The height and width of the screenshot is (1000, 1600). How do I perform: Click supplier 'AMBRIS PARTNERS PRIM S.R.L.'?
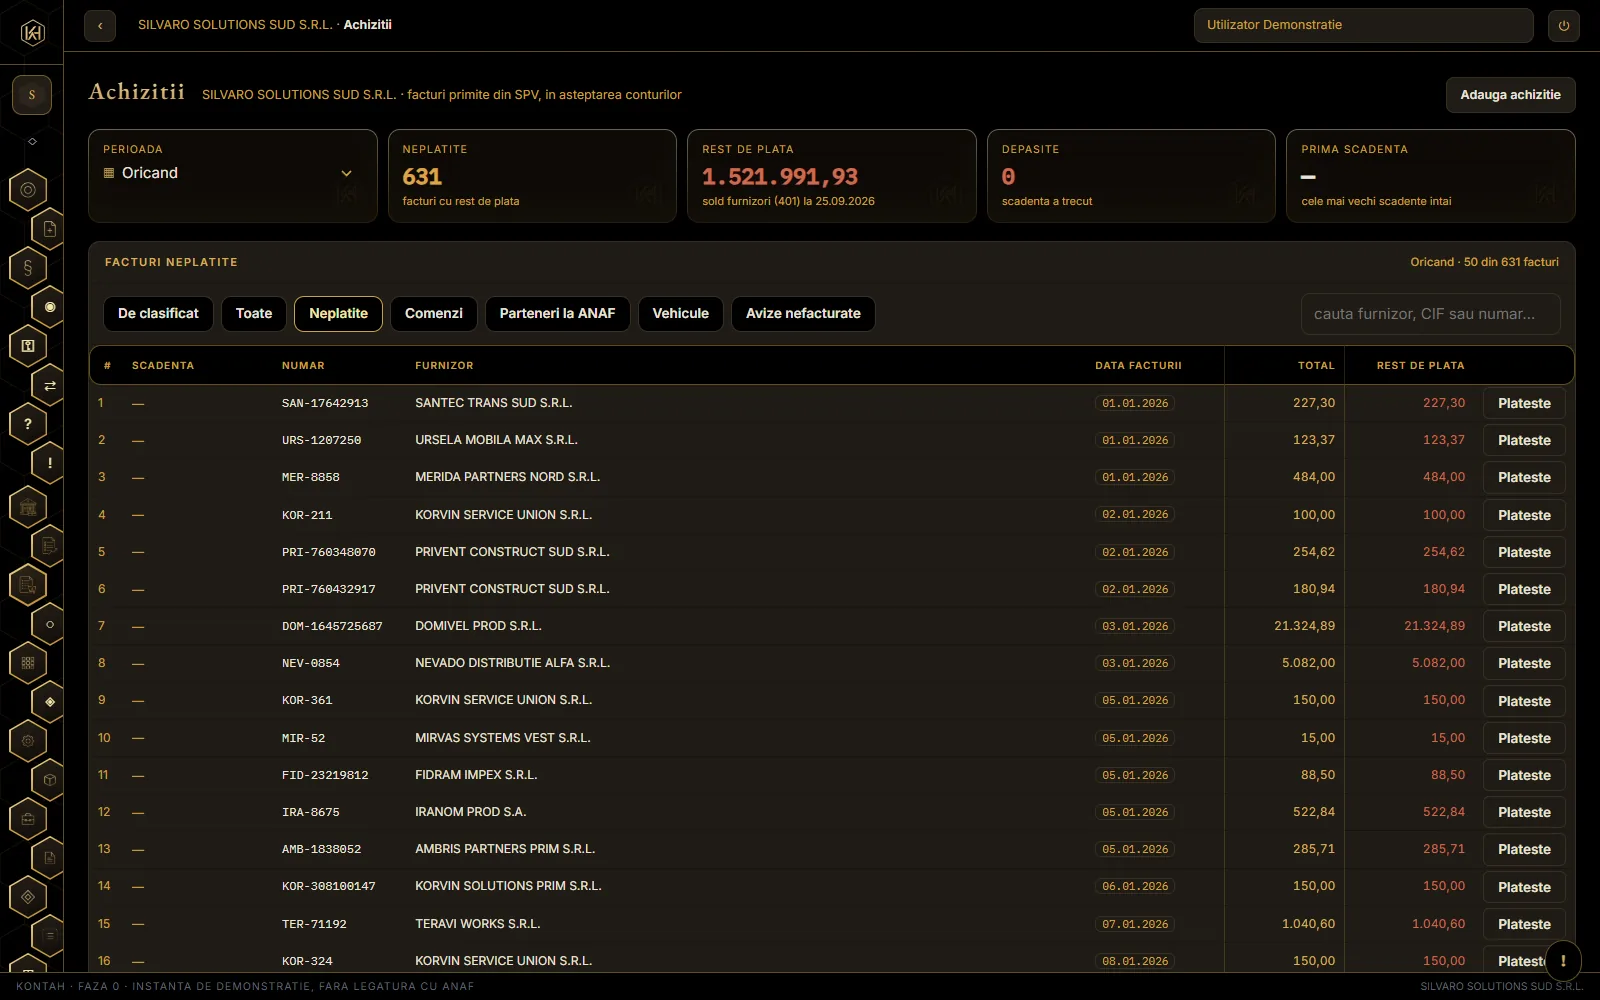tap(505, 849)
